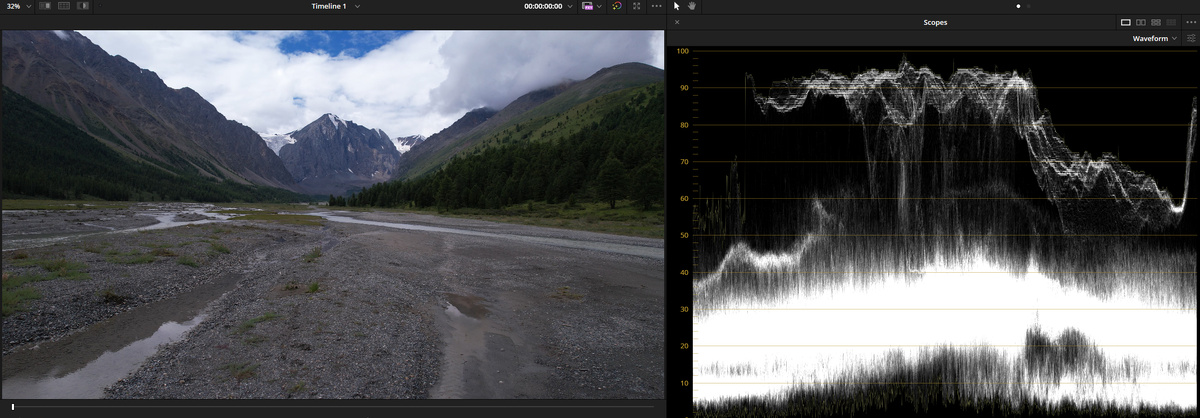
Task: Toggle bypass color grades icon
Action: [587, 6]
